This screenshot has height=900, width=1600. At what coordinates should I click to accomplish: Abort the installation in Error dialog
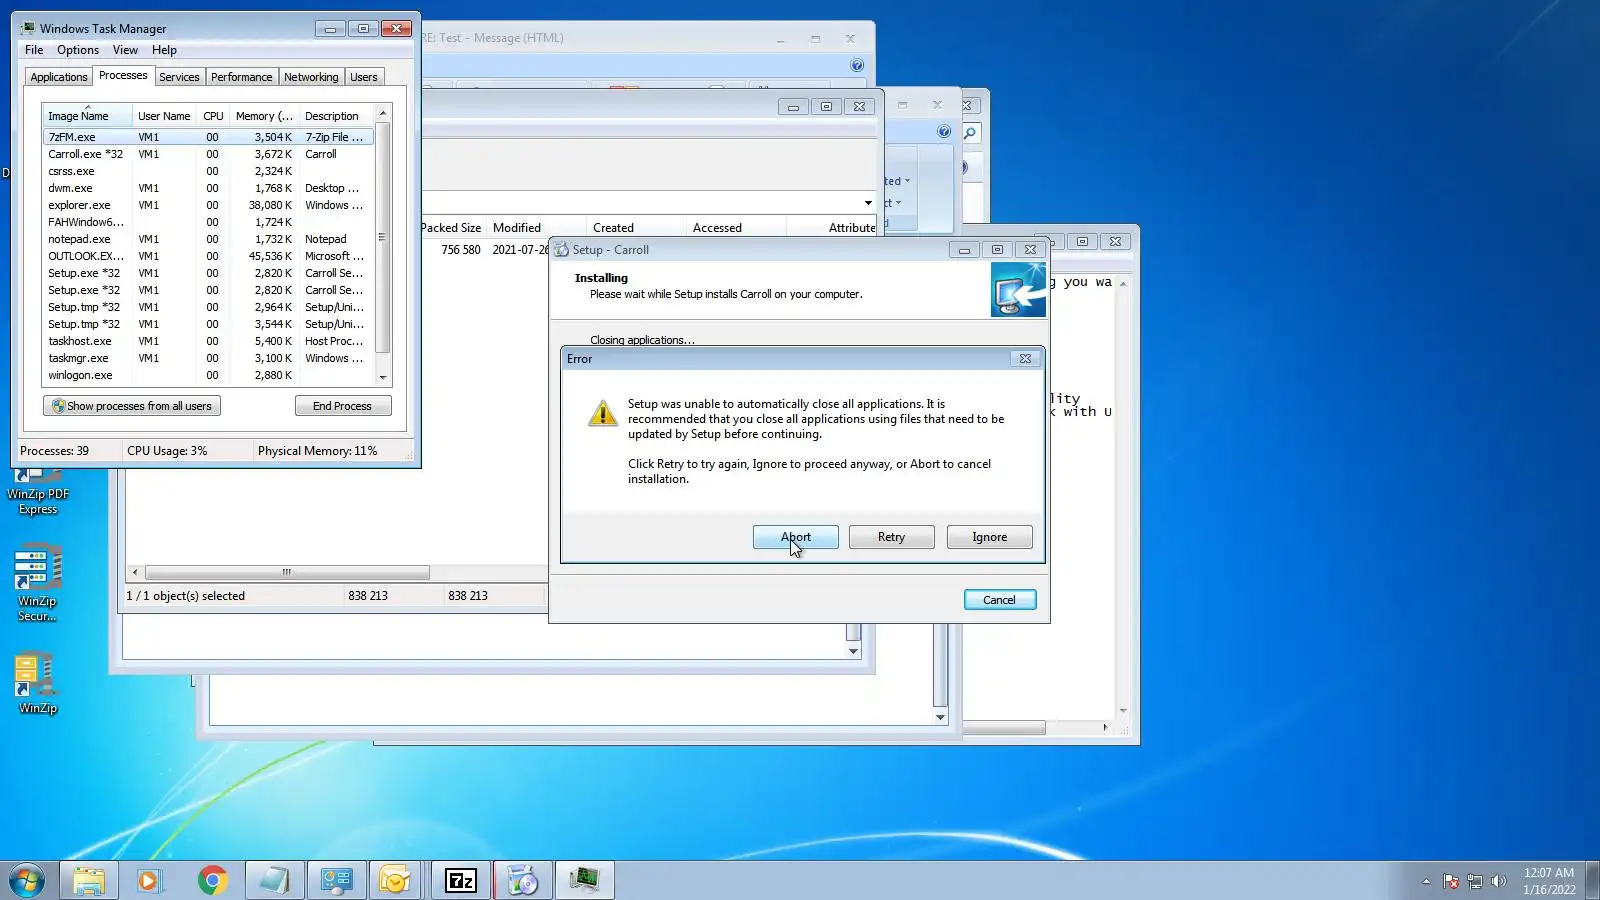pyautogui.click(x=796, y=537)
